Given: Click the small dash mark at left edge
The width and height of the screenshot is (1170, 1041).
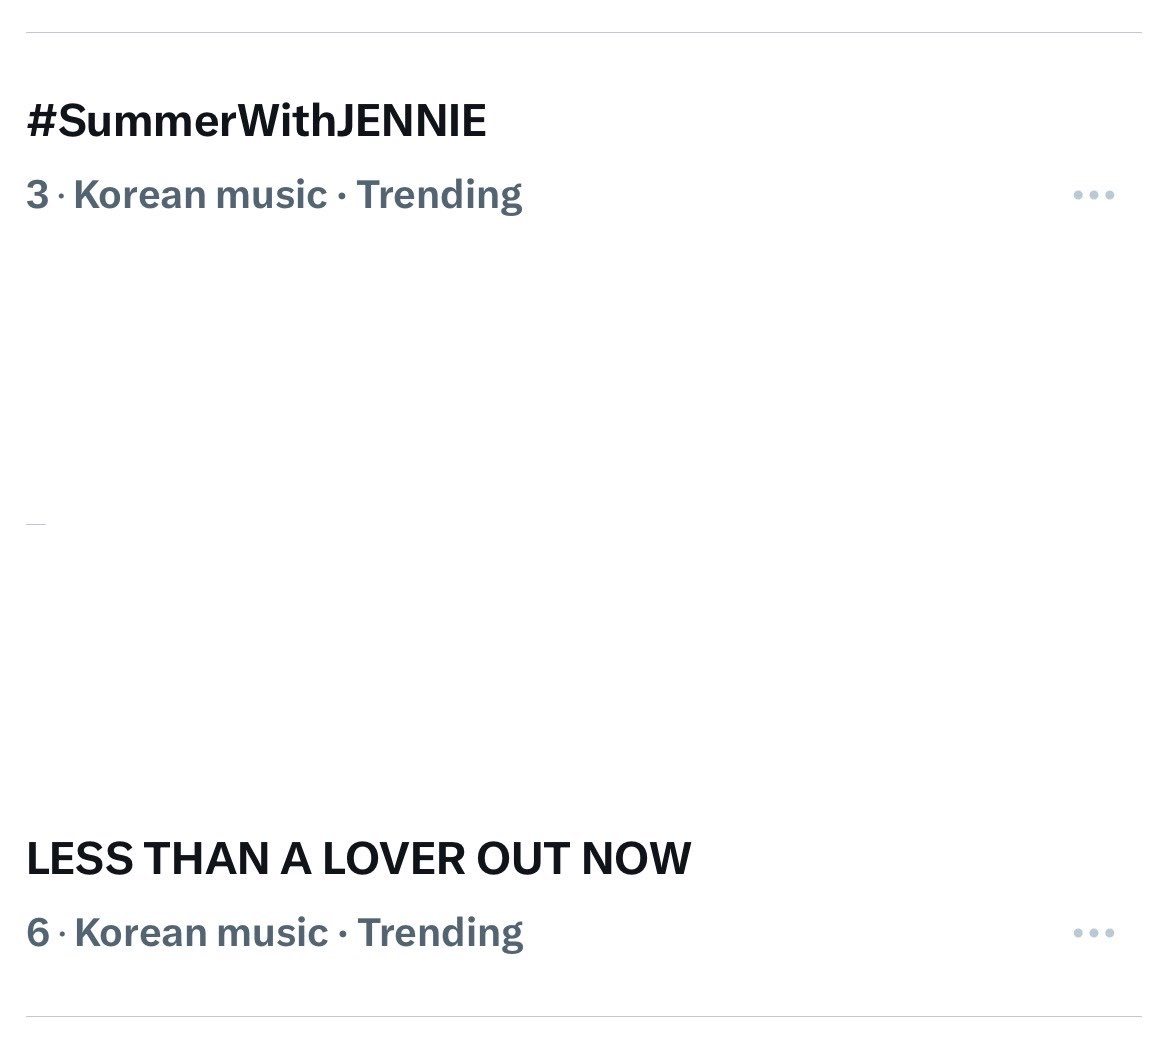Looking at the screenshot, I should tap(36, 525).
